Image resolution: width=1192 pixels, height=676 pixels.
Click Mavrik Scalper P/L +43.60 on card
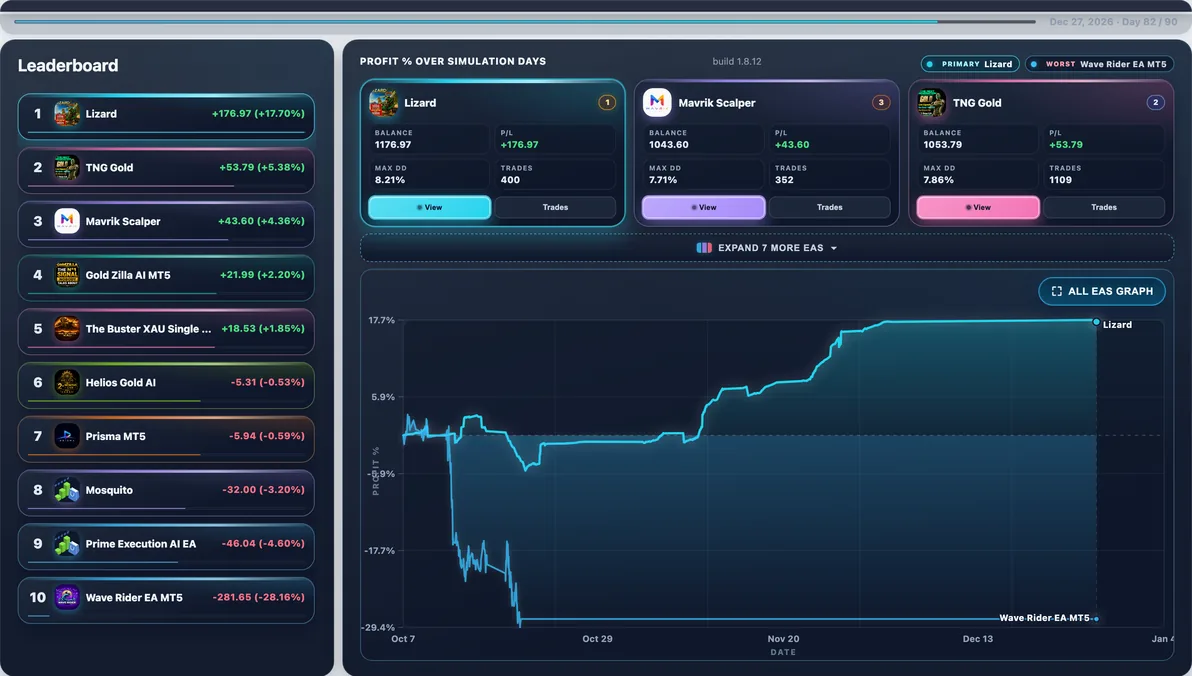[792, 144]
